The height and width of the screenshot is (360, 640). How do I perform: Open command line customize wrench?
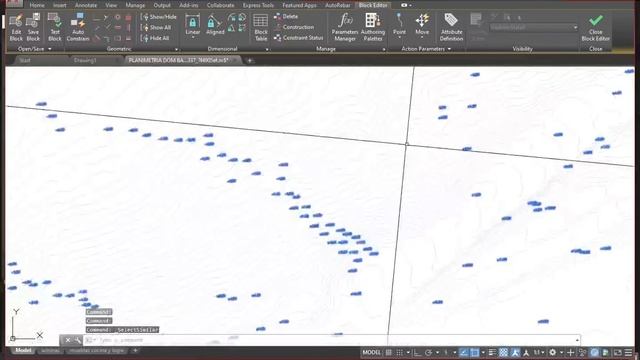[x=78, y=340]
